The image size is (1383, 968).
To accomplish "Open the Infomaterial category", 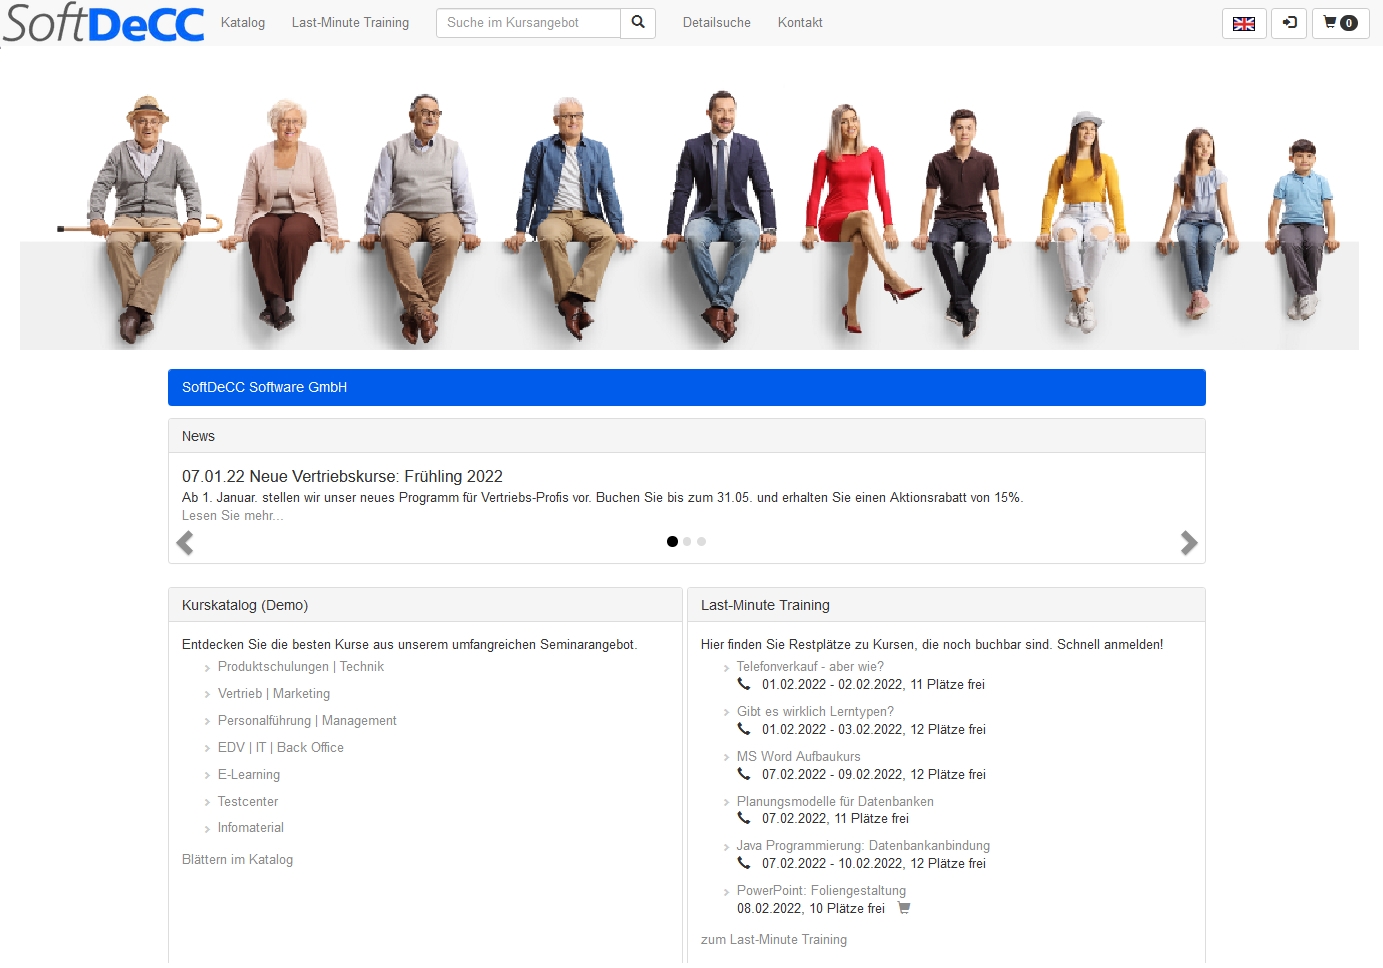I will (251, 828).
